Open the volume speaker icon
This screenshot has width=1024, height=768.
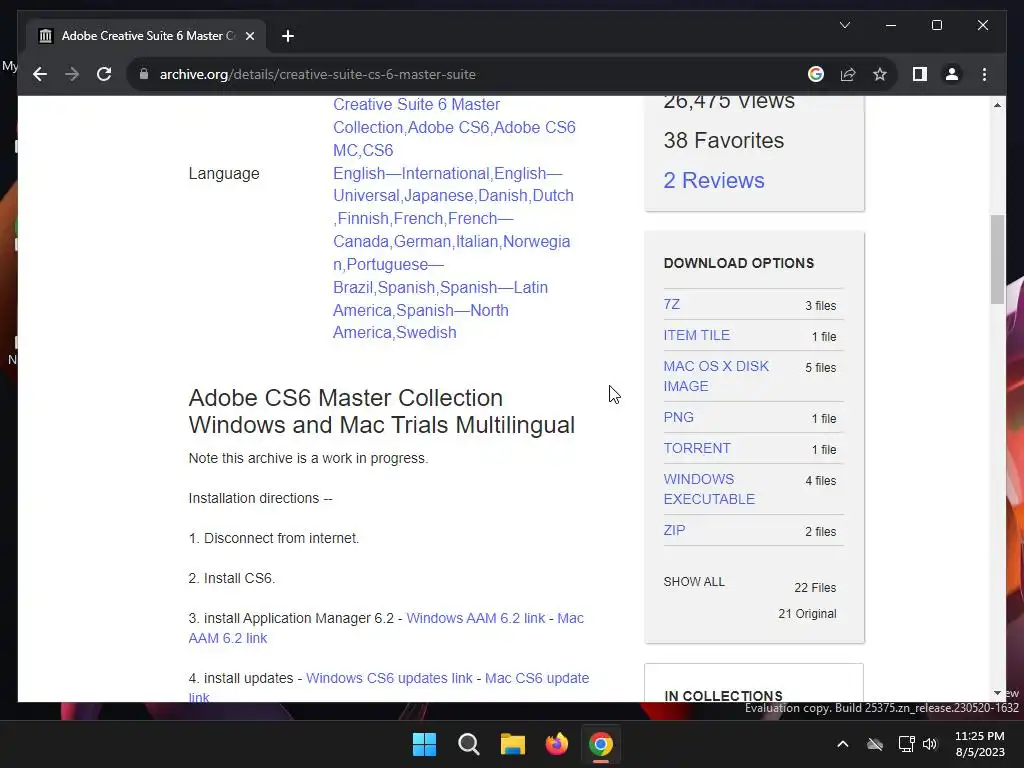coord(930,744)
